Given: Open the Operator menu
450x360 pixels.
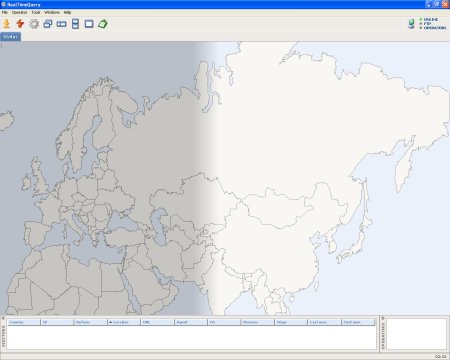Looking at the screenshot, I should tap(19, 12).
